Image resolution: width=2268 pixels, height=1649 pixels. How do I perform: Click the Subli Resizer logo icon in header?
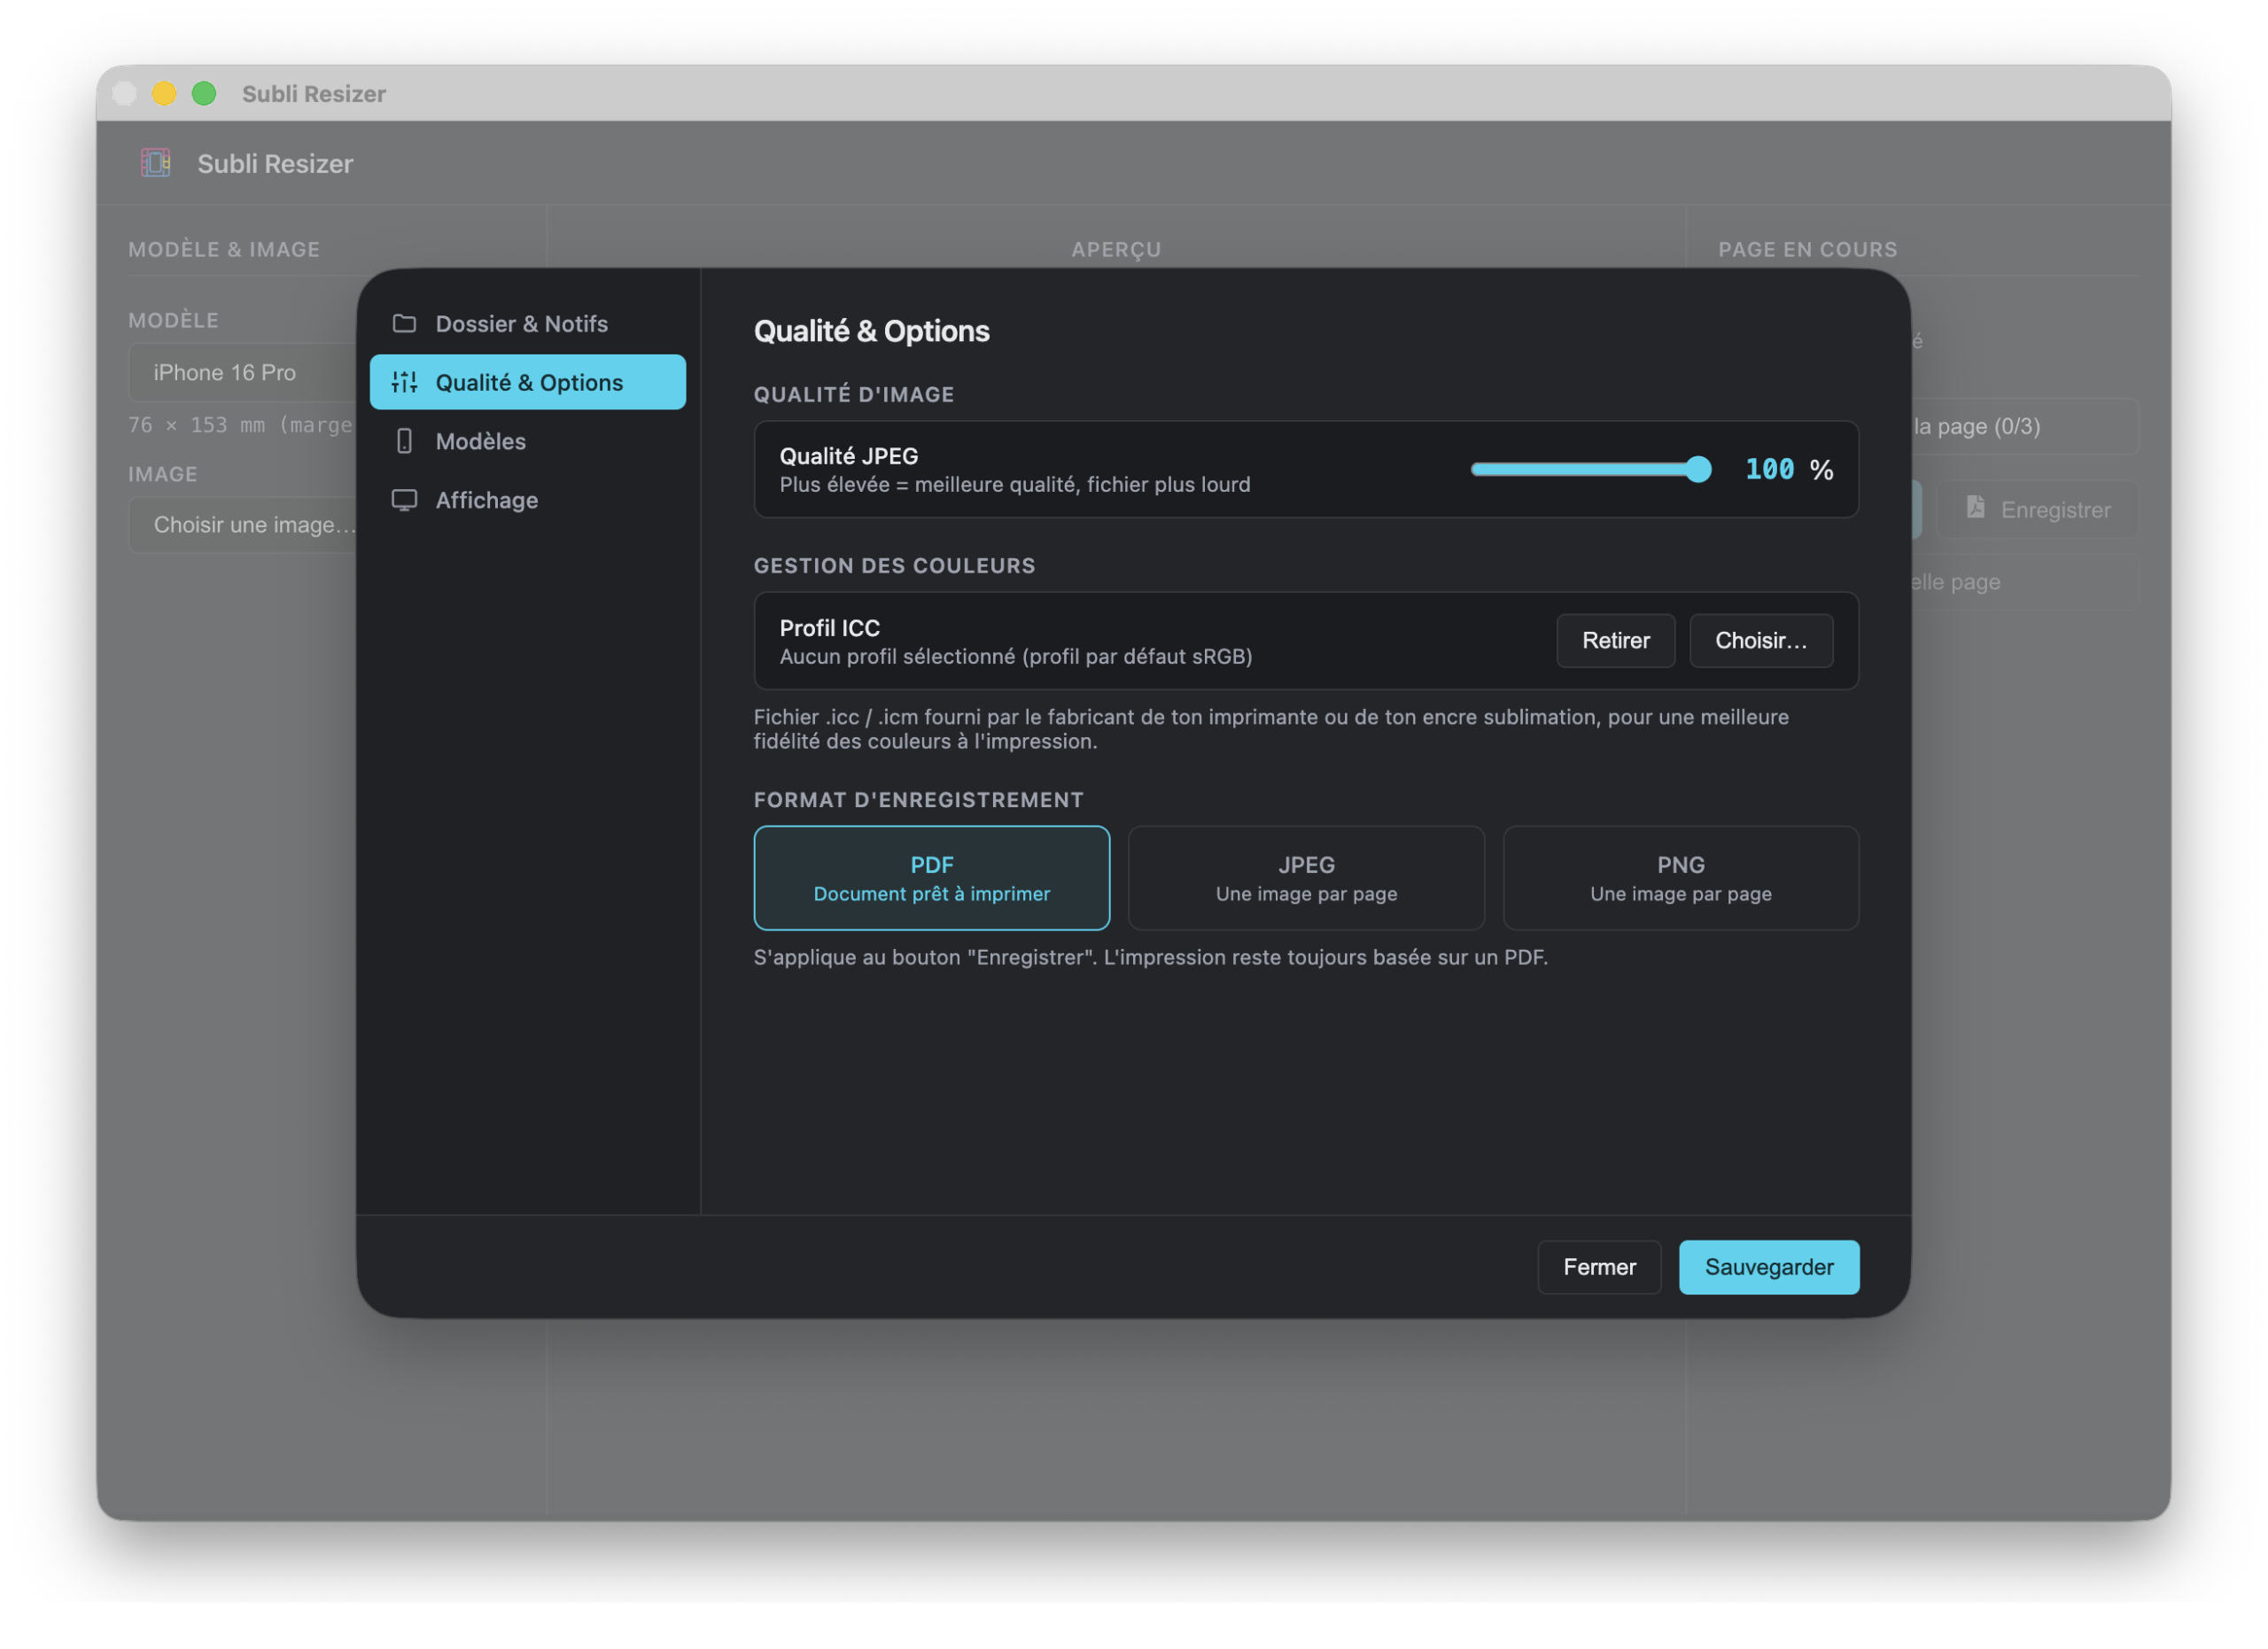[156, 163]
